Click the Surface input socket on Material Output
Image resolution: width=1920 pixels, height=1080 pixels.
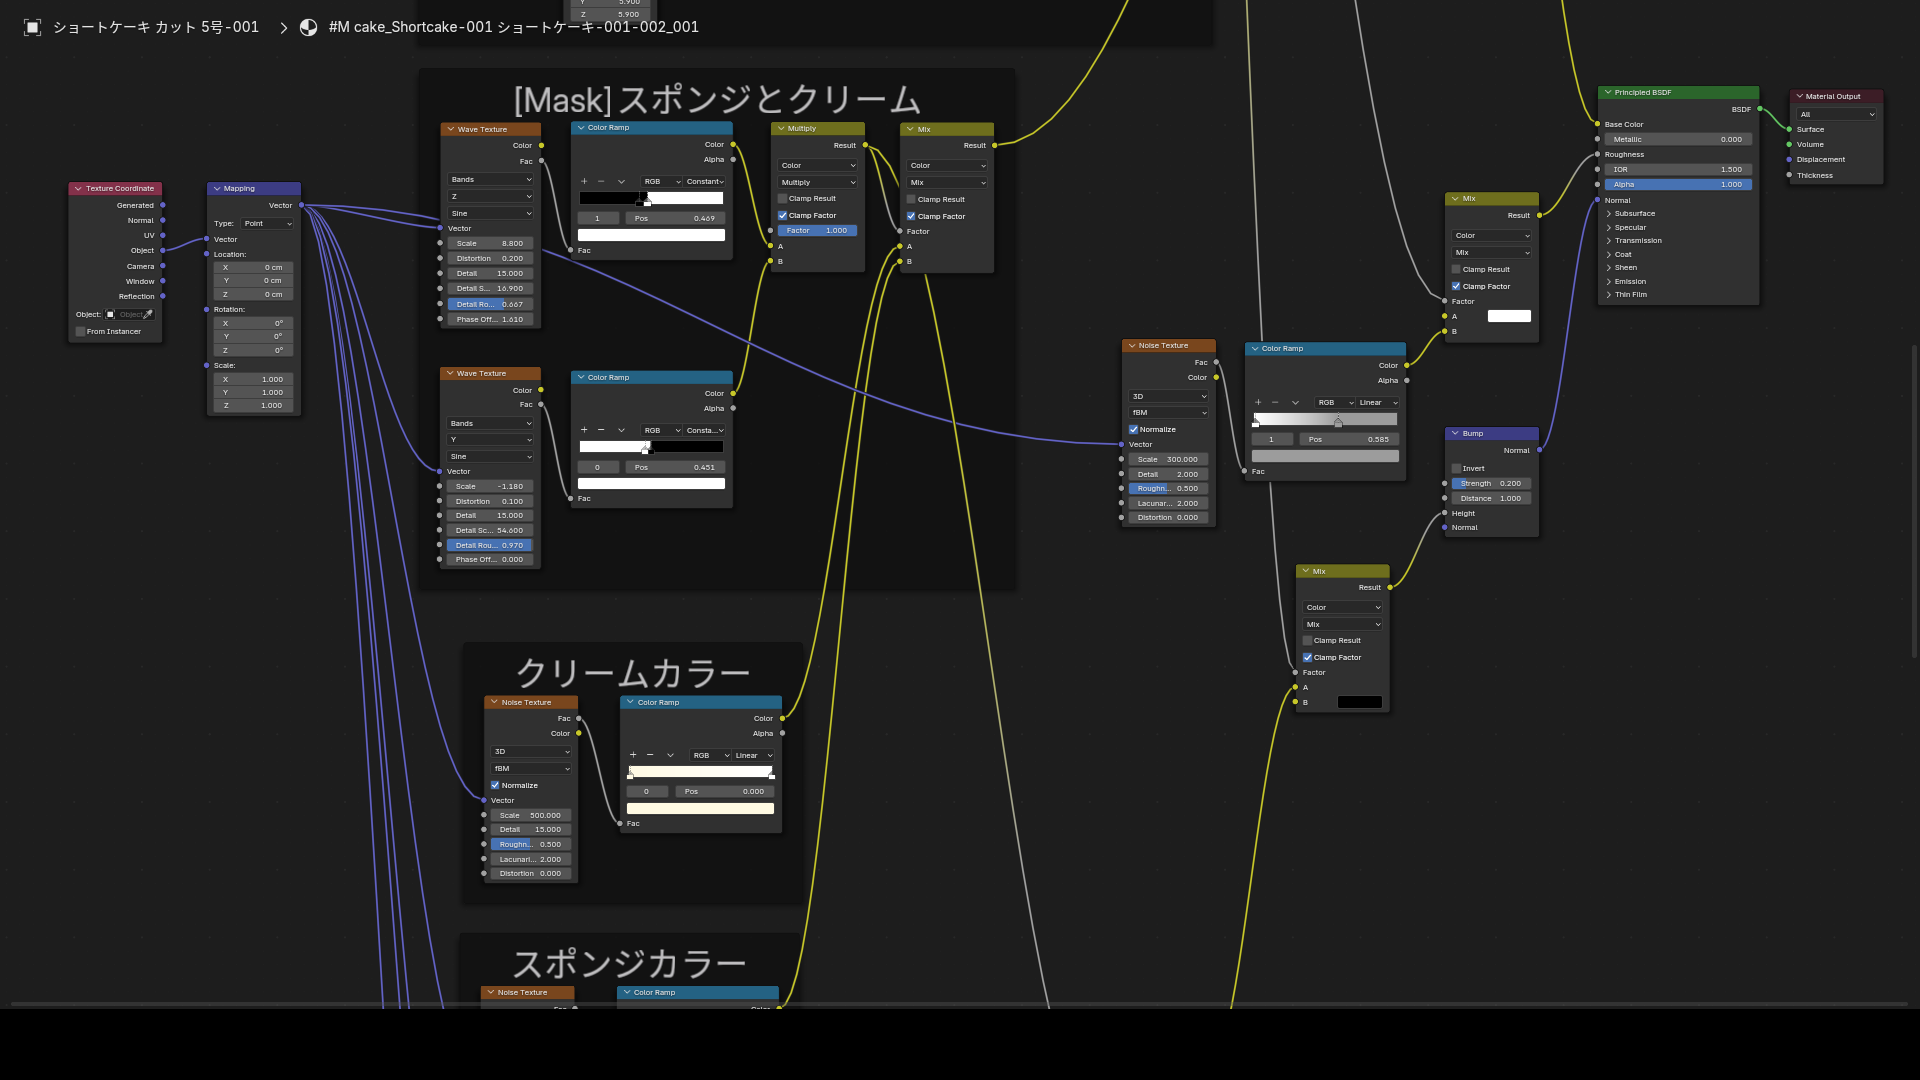point(1789,129)
